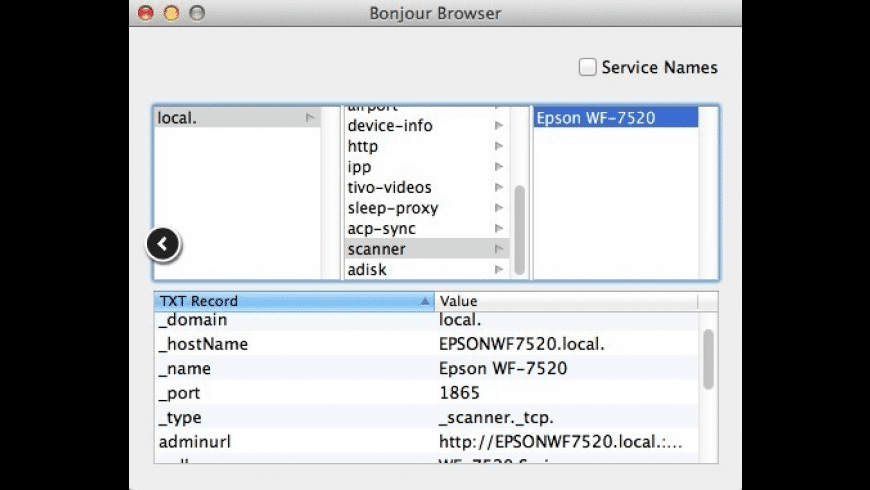Sort by the TXT Record column header
Screen dimensions: 870x490
[x=294, y=301]
